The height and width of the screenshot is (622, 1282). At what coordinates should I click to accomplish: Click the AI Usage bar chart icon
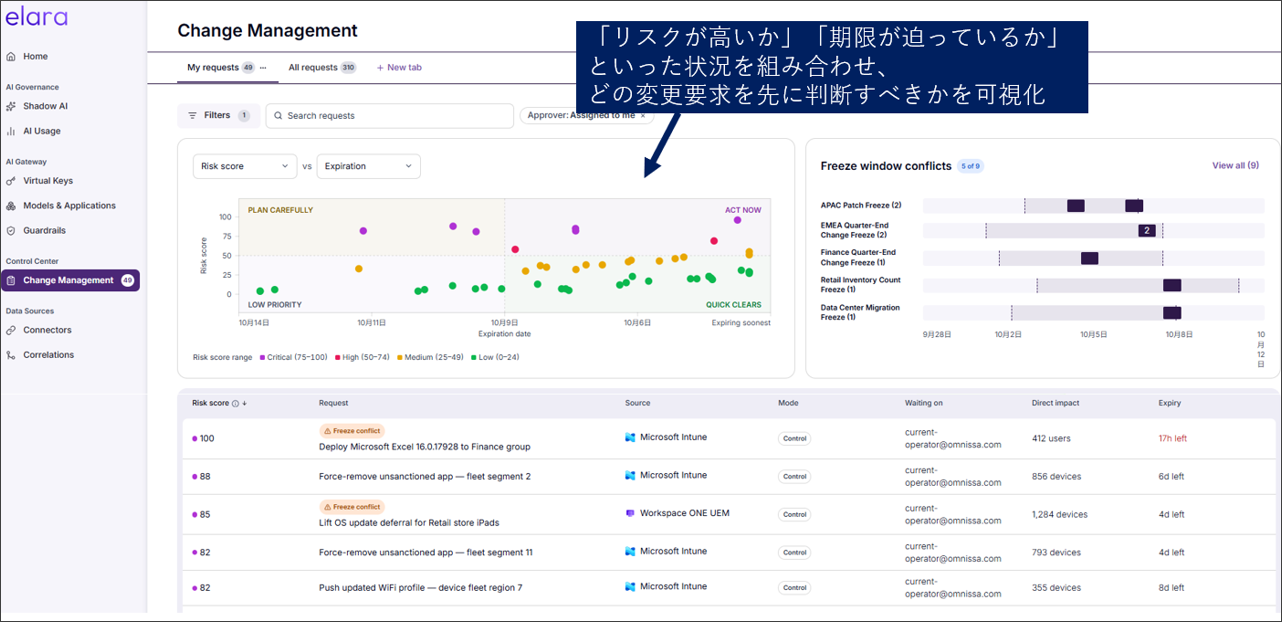coord(12,131)
